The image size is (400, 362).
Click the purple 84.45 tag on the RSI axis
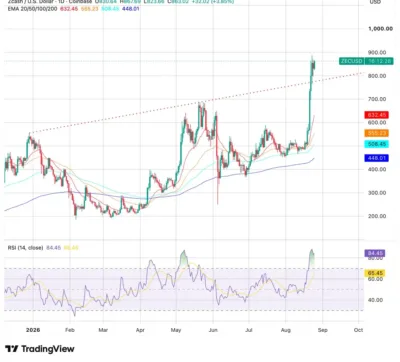375,253
